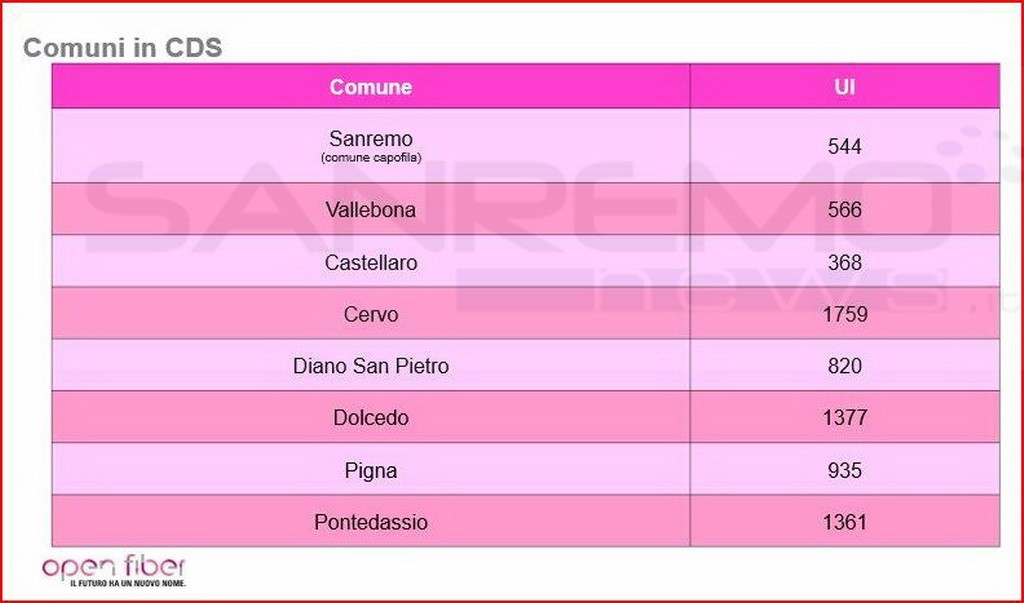Screen dimensions: 1024x603
Task: Select the Pontedassio row name
Action: pos(371,522)
